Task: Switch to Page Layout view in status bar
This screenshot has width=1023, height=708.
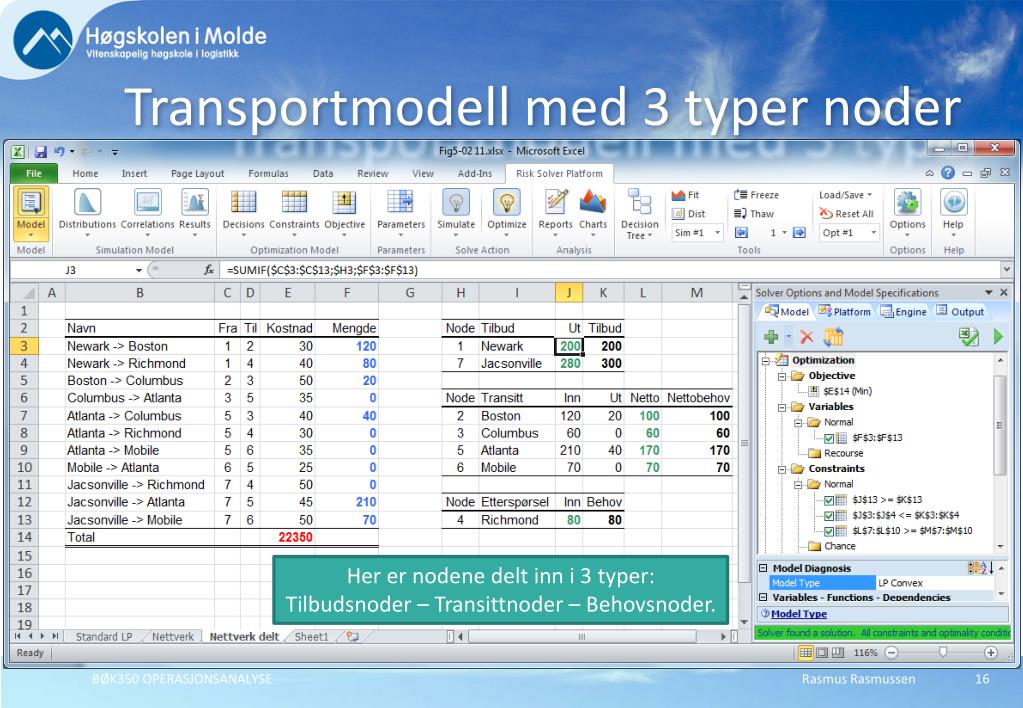Action: click(x=822, y=653)
